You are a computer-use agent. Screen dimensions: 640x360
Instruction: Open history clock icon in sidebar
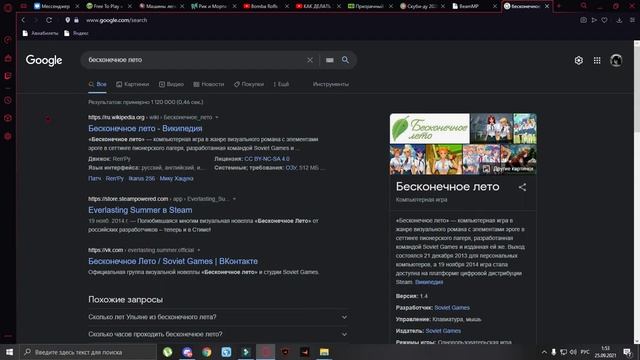click(8, 100)
